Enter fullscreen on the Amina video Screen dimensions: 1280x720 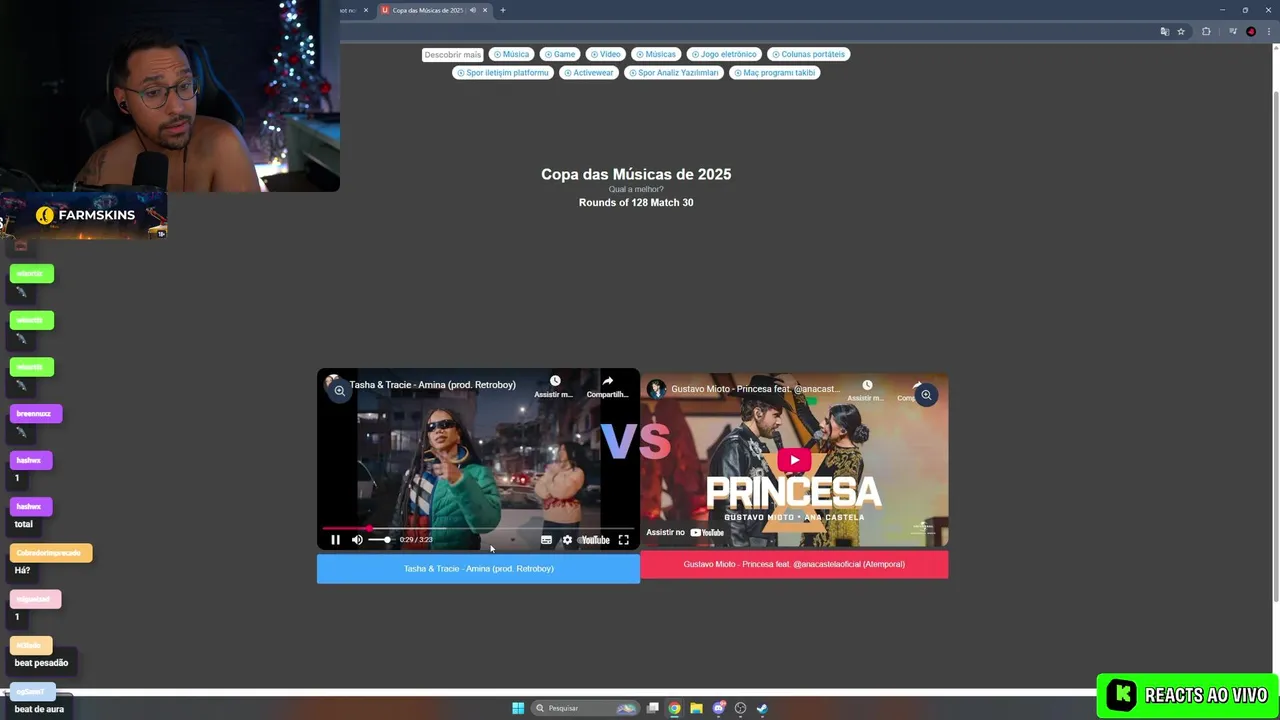point(623,540)
